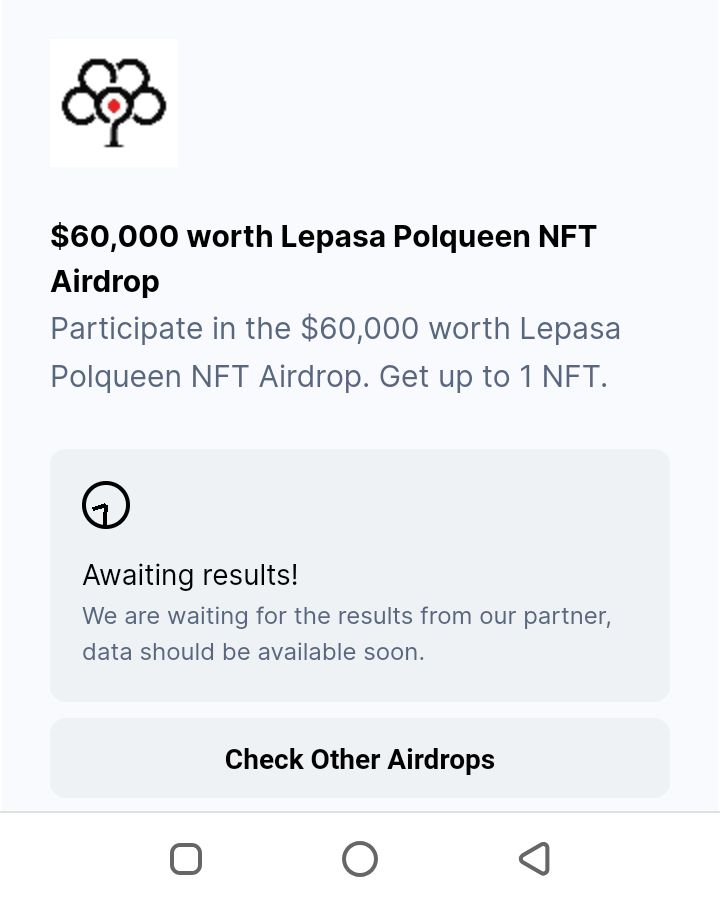Tap the Android home circle icon
720x906 pixels.
point(360,859)
